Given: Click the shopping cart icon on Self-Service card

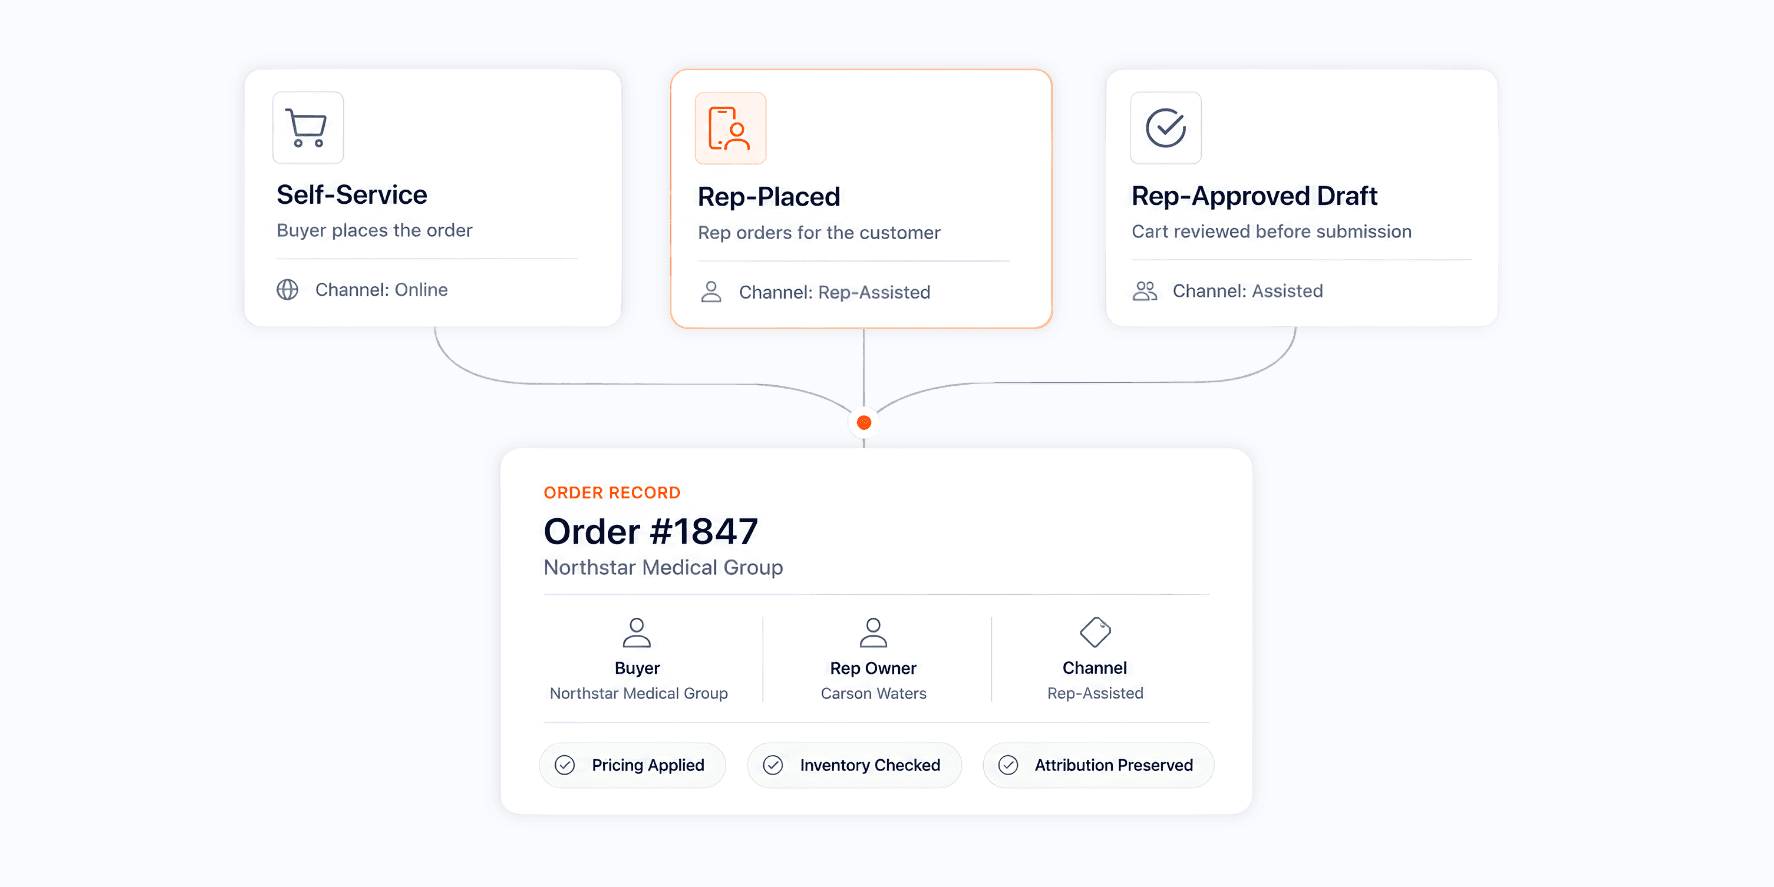Looking at the screenshot, I should (307, 128).
